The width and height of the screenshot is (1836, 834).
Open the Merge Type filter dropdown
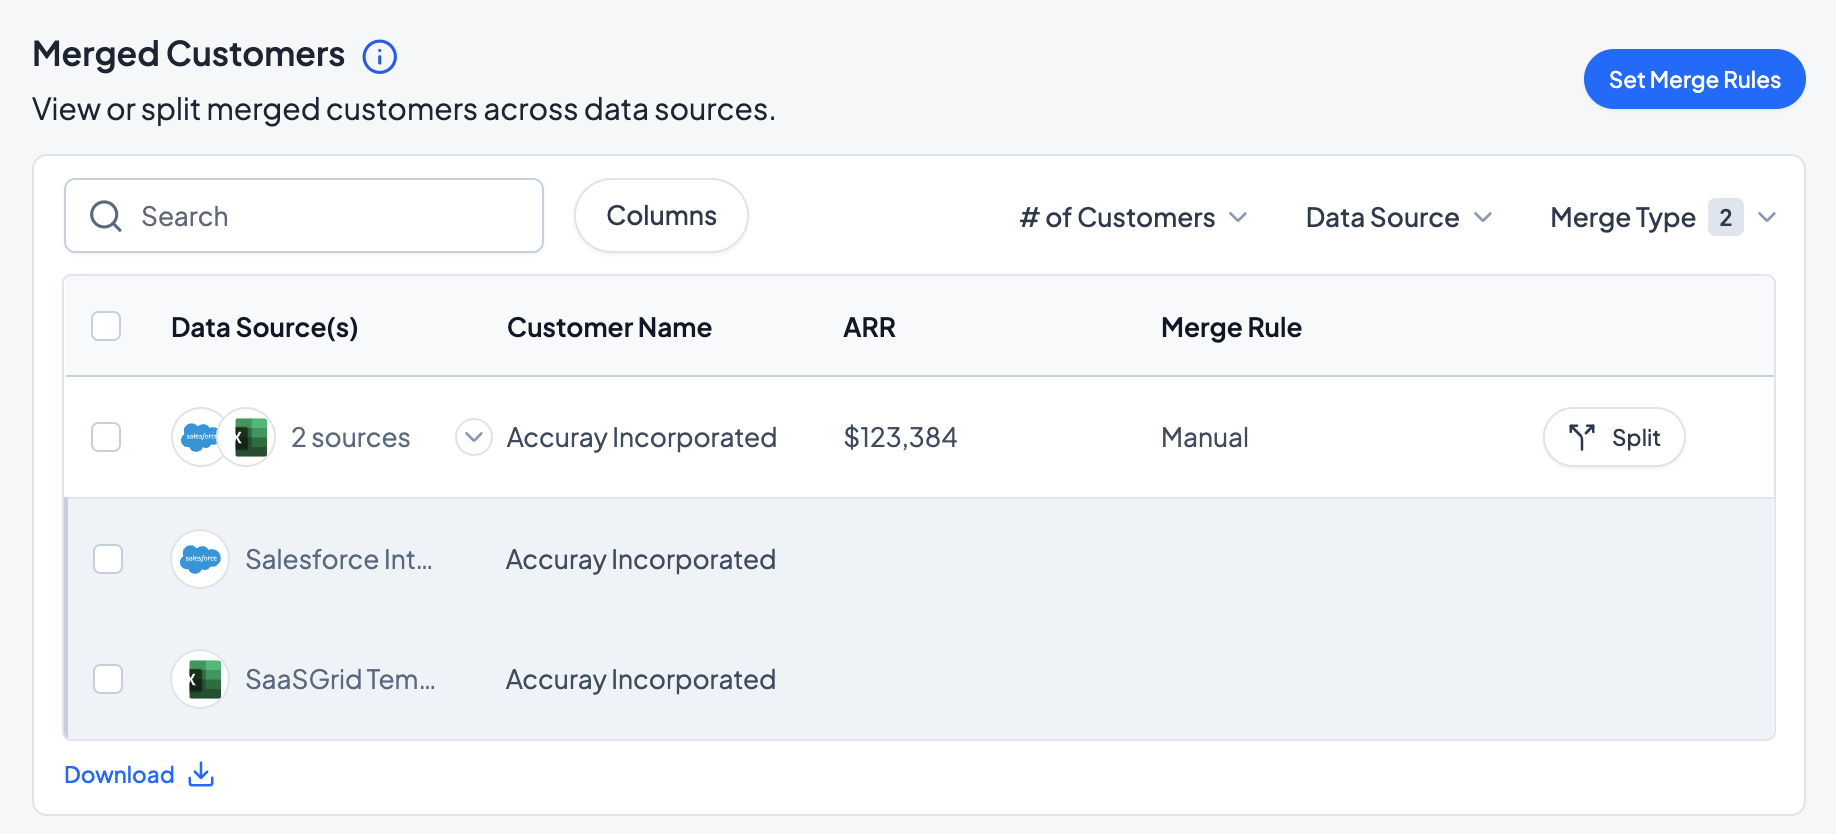click(x=1662, y=217)
